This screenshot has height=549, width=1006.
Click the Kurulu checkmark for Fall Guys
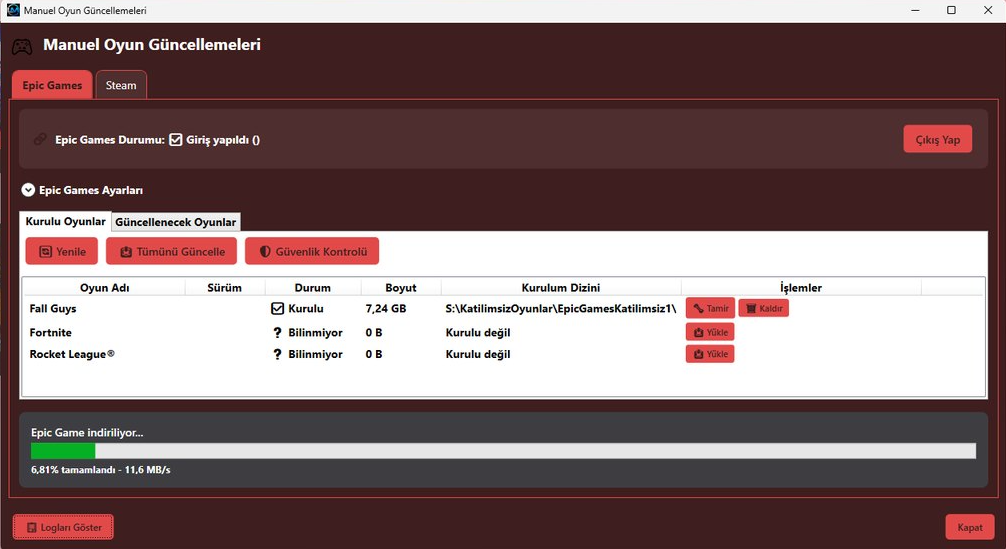point(278,309)
